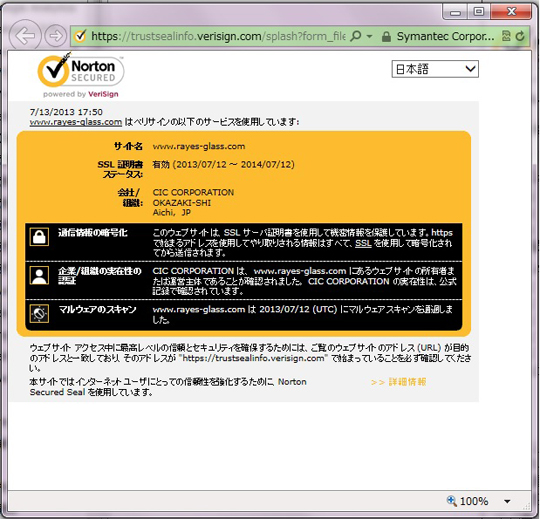
Task: Click the encryption padlock icon in black panel
Action: (39, 237)
